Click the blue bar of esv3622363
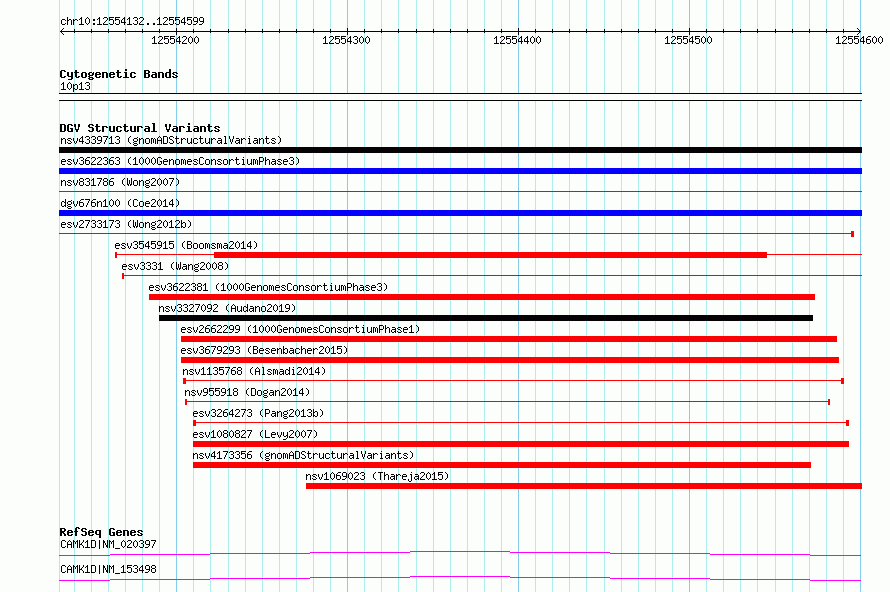Screen dimensions: 890x592 click(x=460, y=171)
